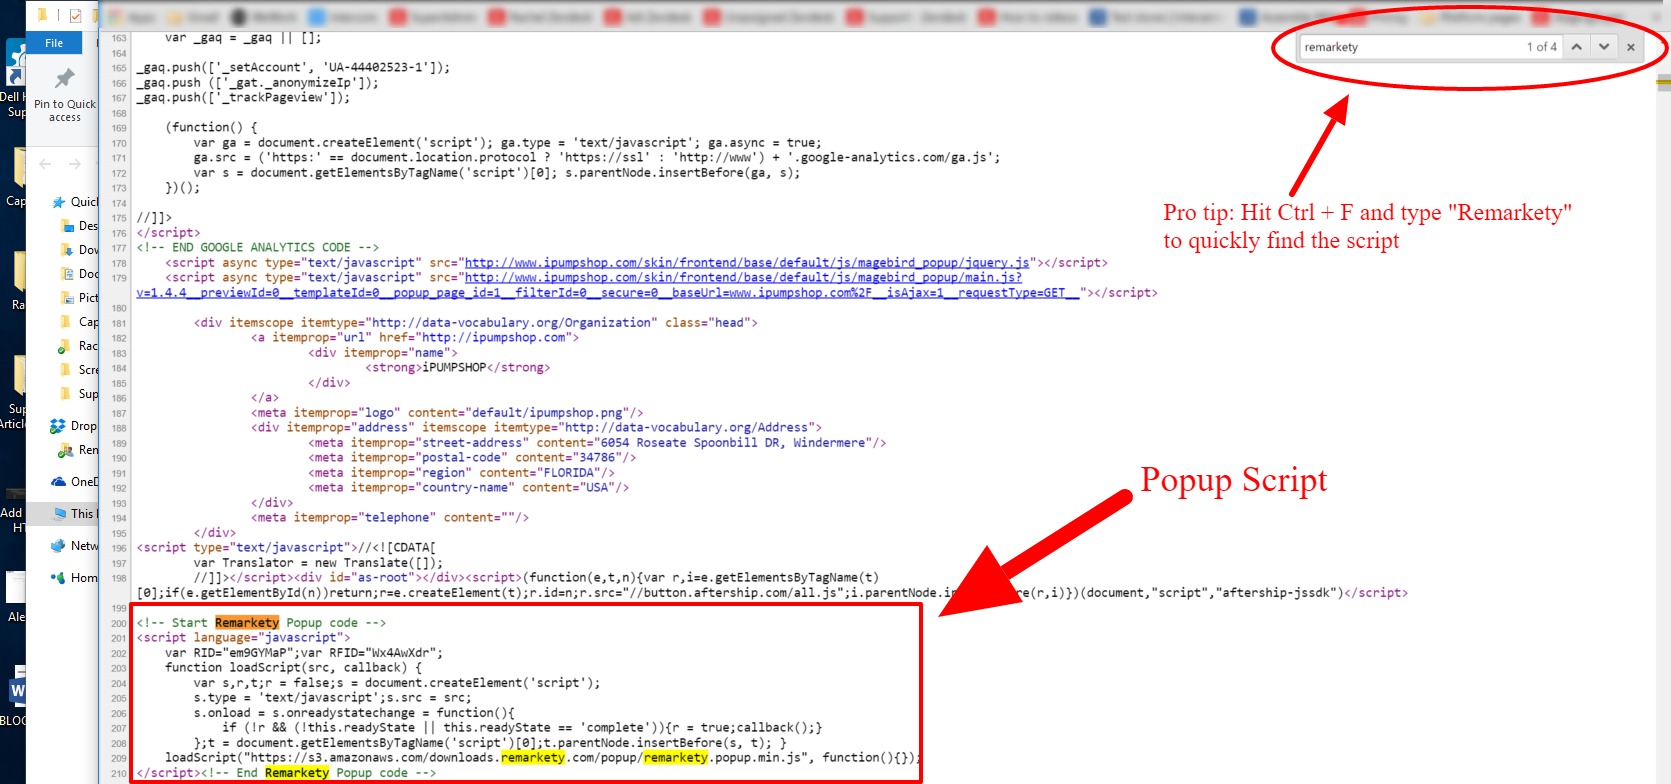The height and width of the screenshot is (784, 1671).
Task: Click the Properties icon in Explorer title bar
Action: 75,15
